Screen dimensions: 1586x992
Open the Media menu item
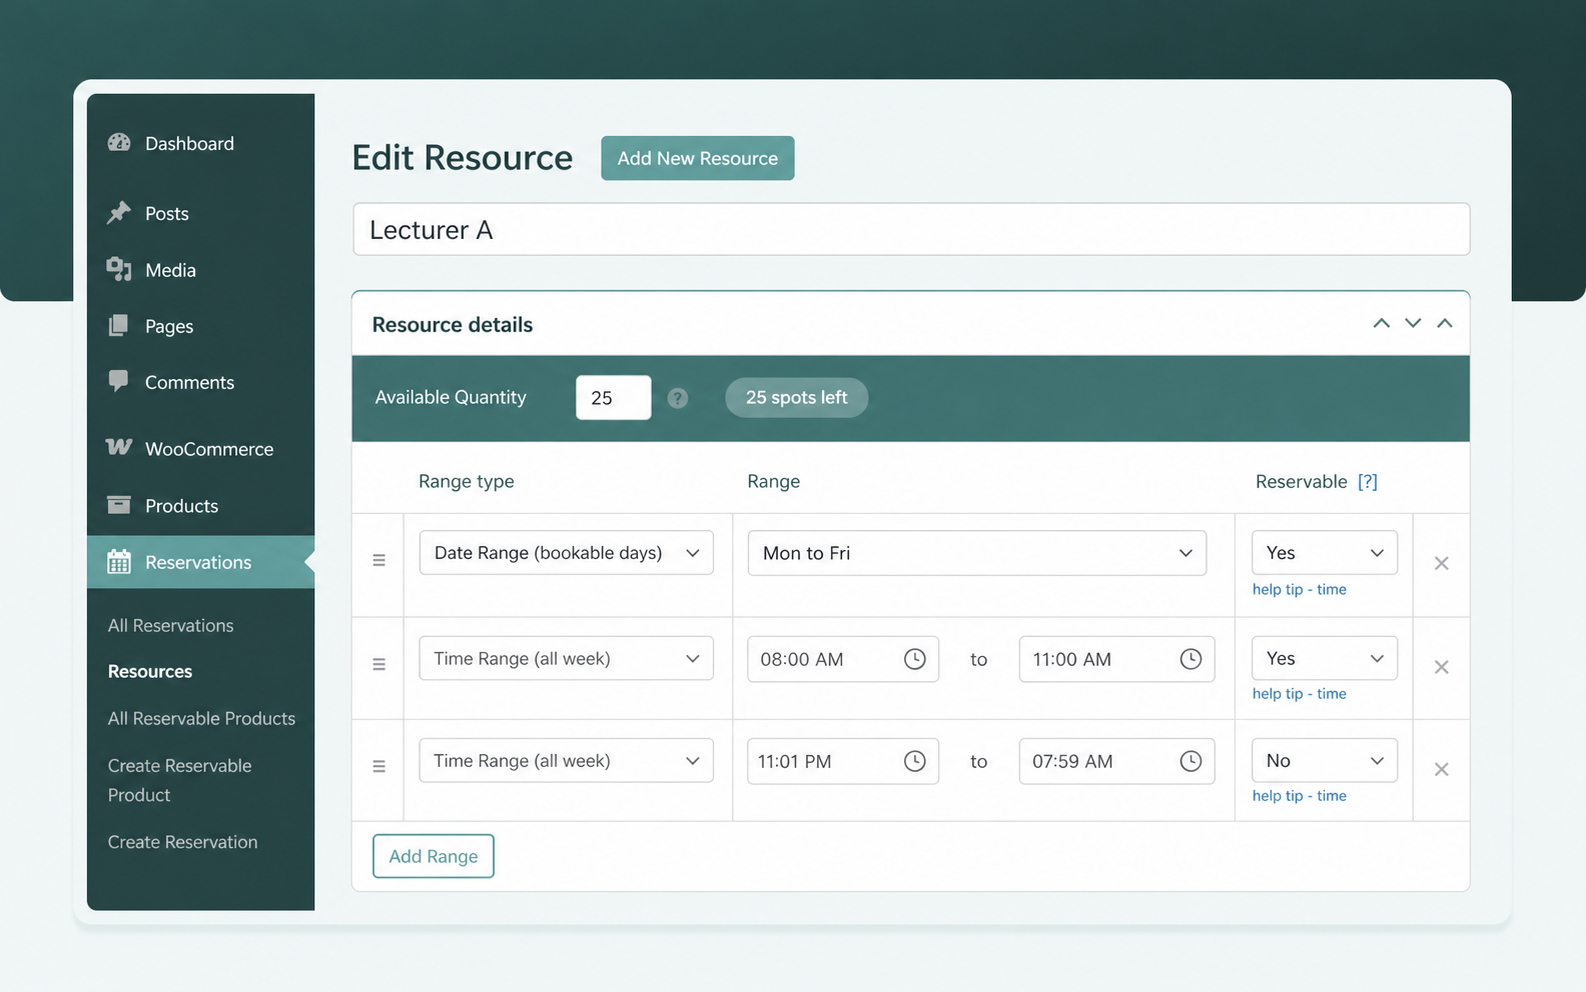pos(200,270)
